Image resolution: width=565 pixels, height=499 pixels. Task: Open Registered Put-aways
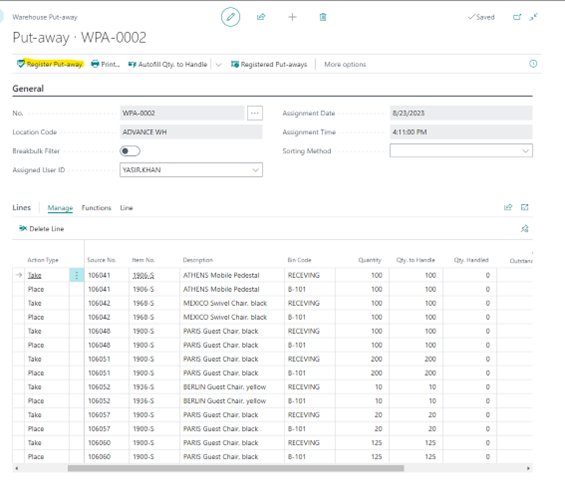pyautogui.click(x=269, y=64)
